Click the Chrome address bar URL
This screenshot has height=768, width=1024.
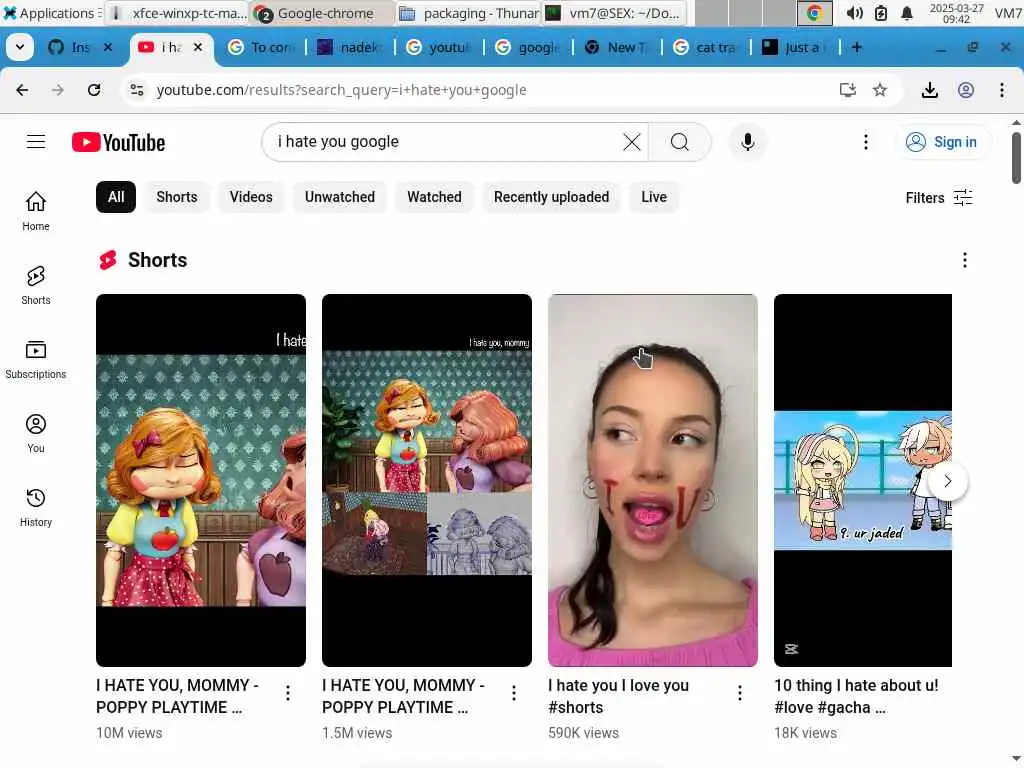click(x=342, y=90)
